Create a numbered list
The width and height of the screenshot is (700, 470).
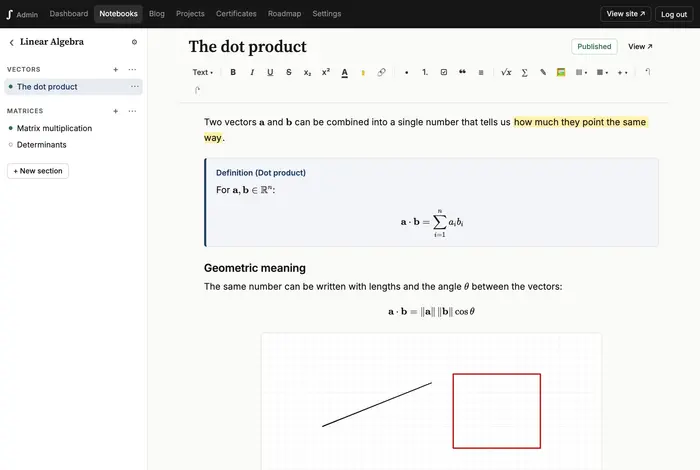425,72
